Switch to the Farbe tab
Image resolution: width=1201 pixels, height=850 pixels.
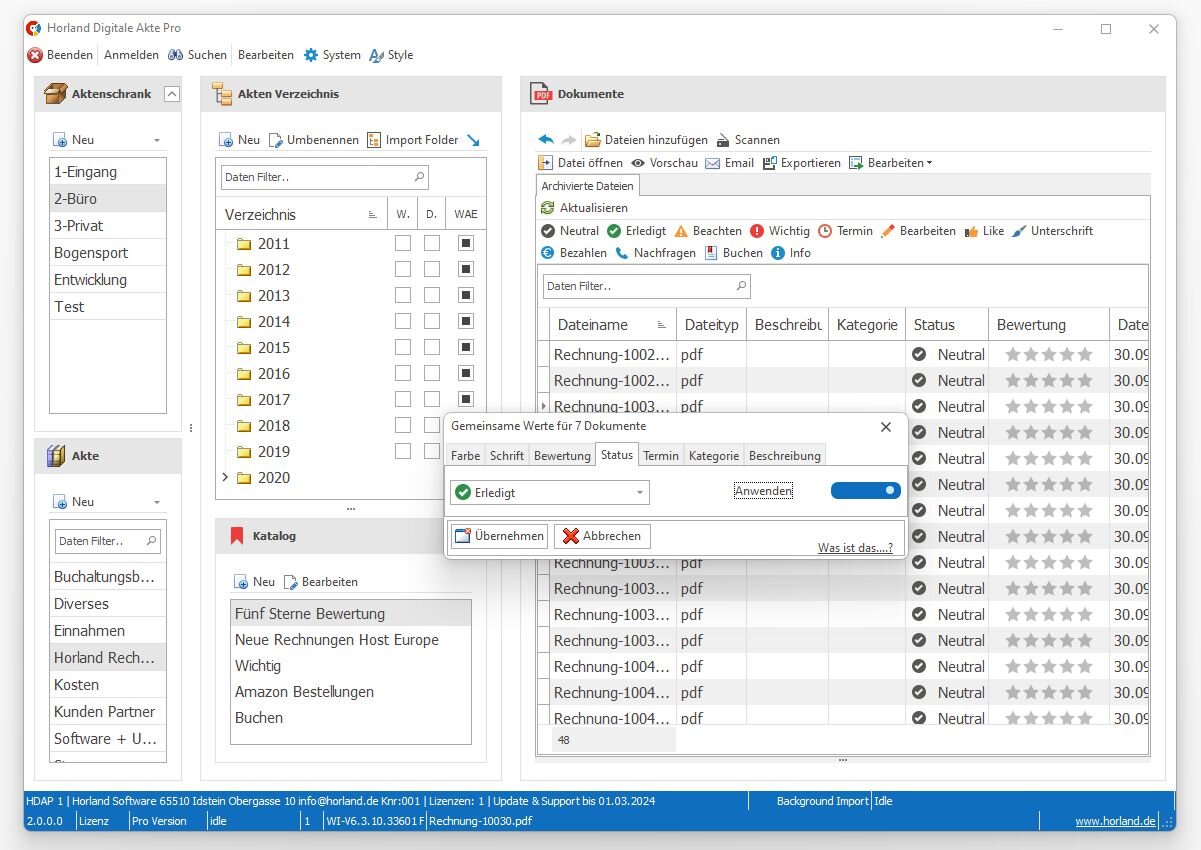[x=465, y=455]
